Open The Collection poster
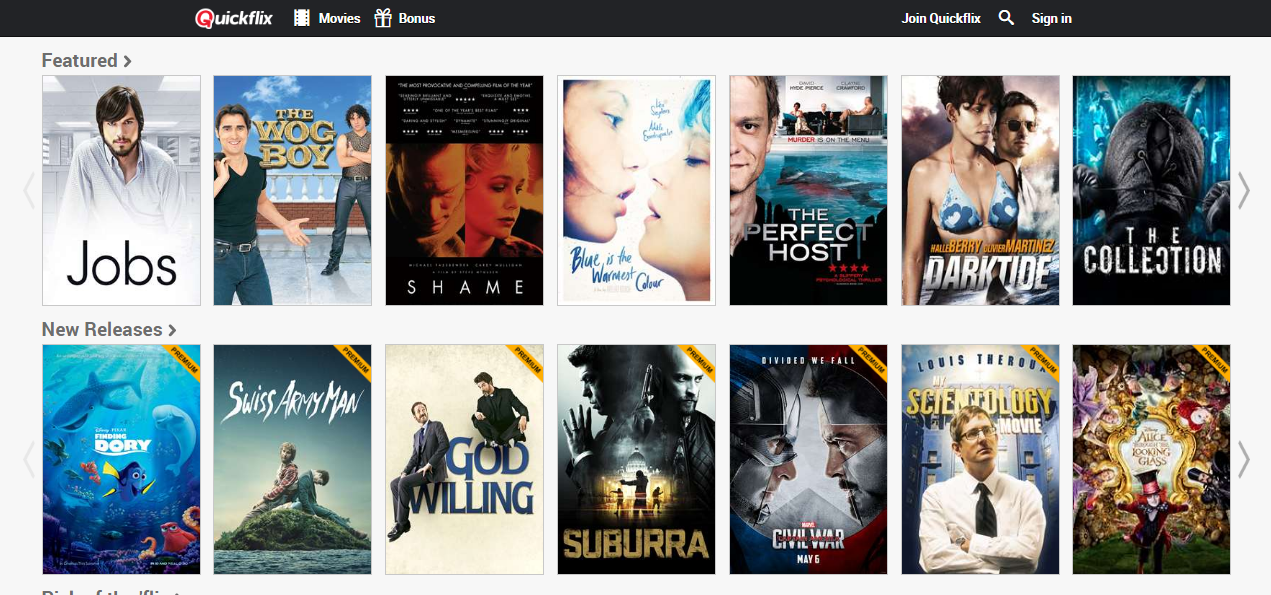 [x=1152, y=190]
